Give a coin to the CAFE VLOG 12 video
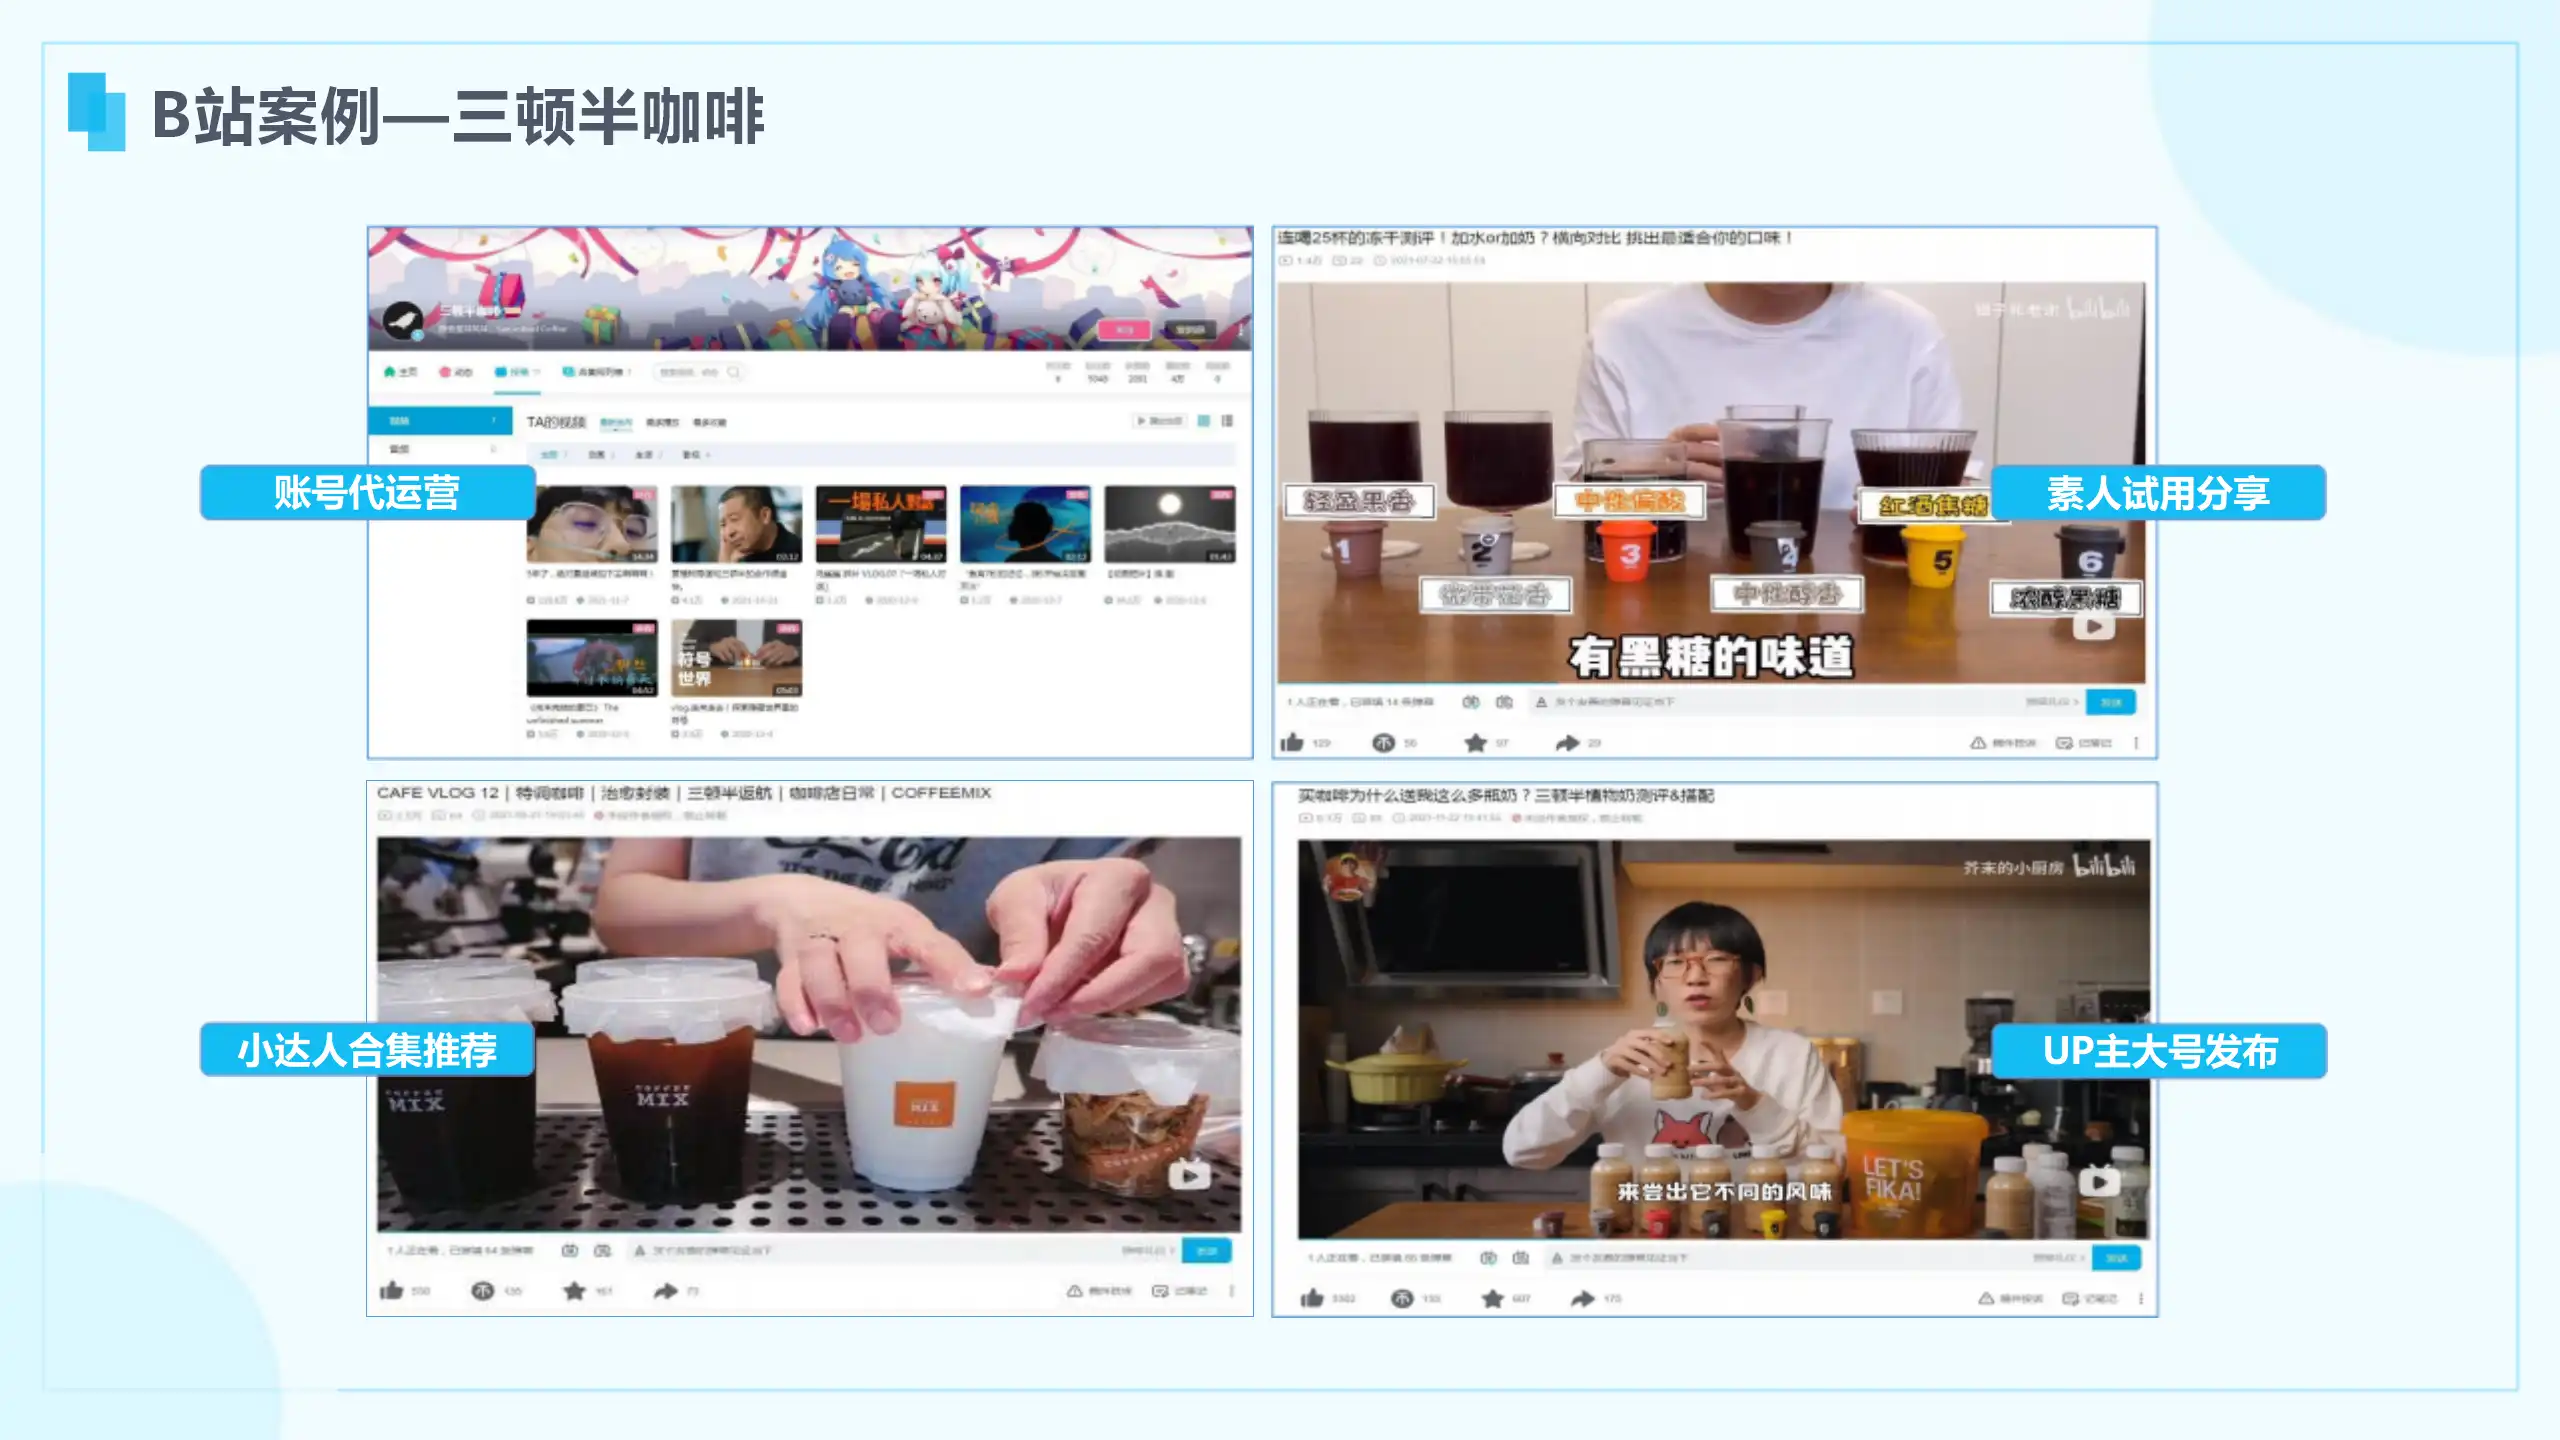The image size is (2560, 1440). click(482, 1290)
